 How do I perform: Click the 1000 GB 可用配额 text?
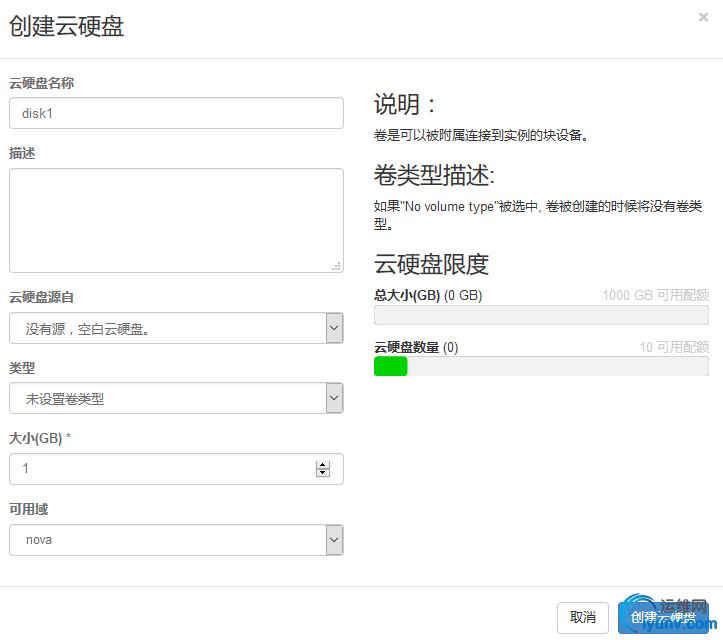tap(655, 295)
